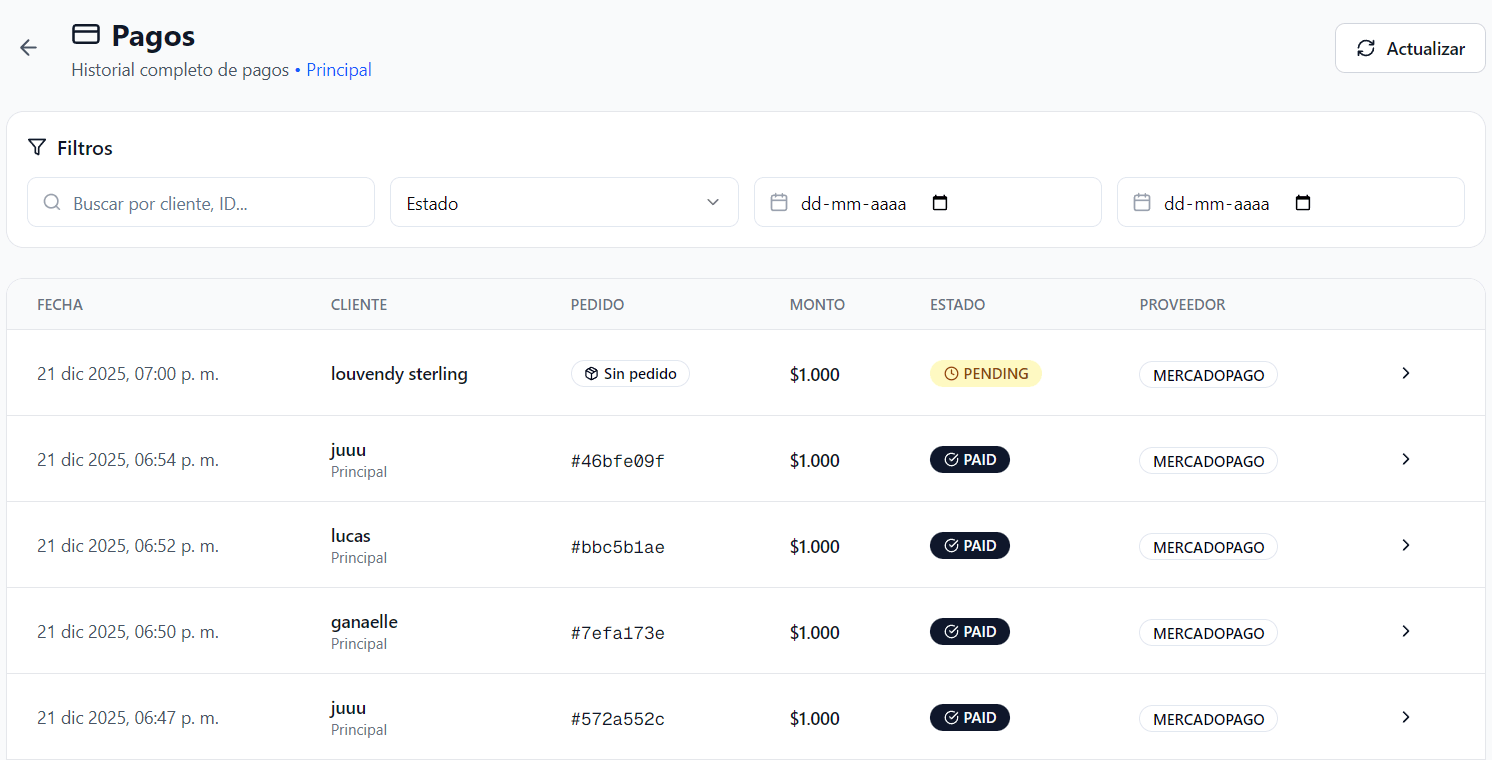Image resolution: width=1492 pixels, height=760 pixels.
Task: Click the package icon in Sin pedido badge
Action: click(591, 374)
